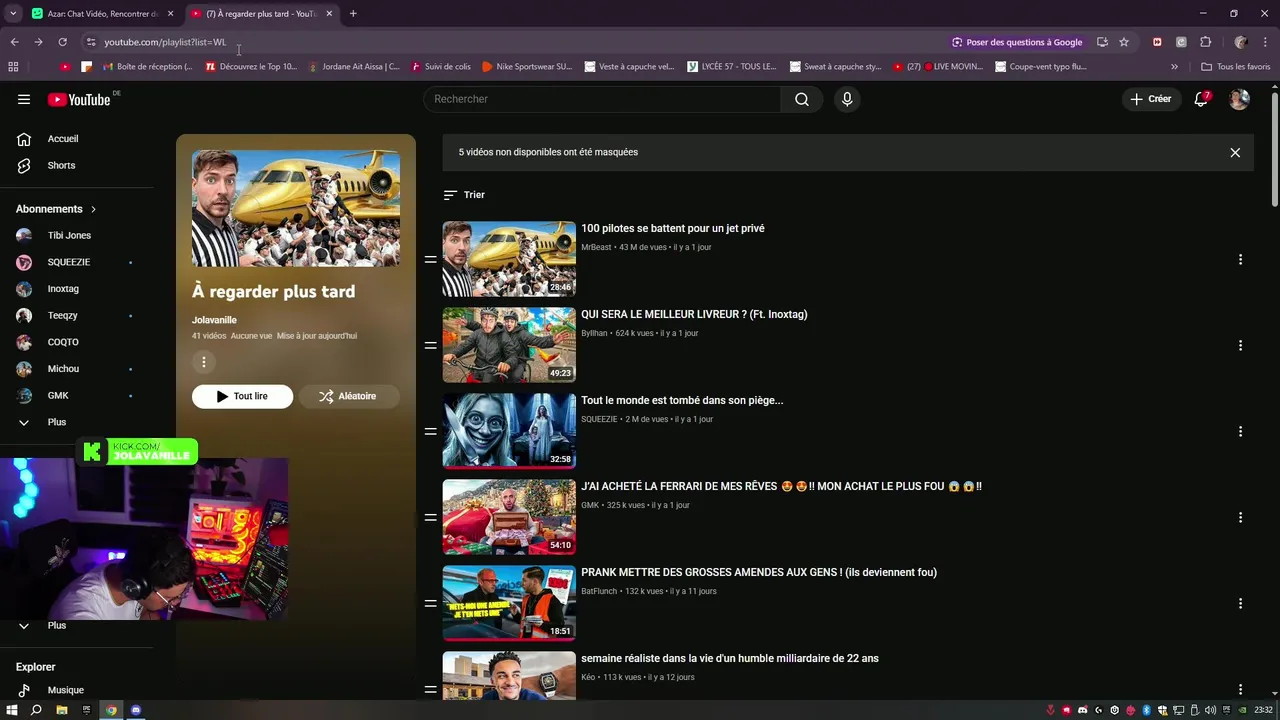Click the browser address bar URL
The width and height of the screenshot is (1280, 720).
click(165, 42)
